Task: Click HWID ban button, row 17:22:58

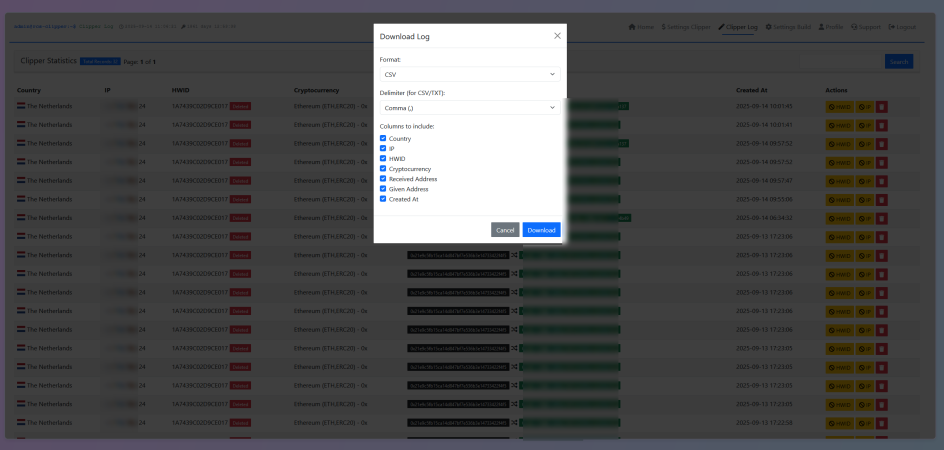Action: point(839,423)
